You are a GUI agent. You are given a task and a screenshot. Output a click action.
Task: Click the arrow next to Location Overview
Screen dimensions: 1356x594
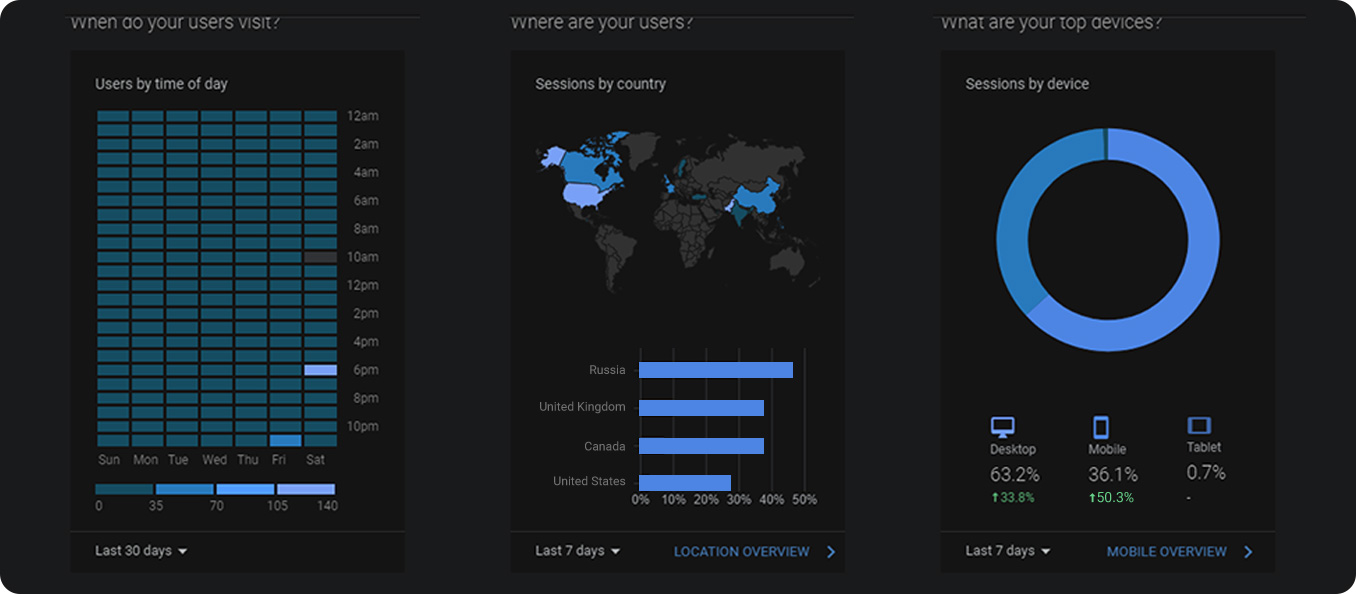pos(831,551)
